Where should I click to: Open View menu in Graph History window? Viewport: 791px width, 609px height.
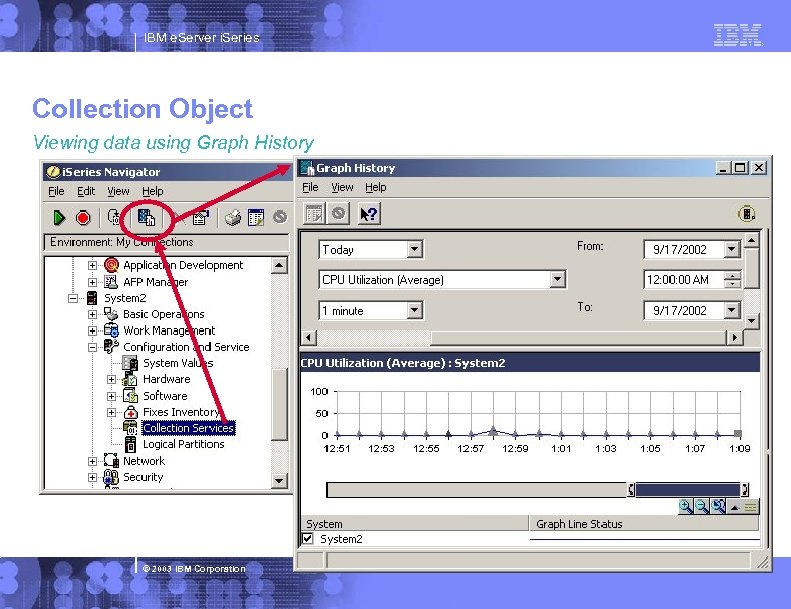click(x=342, y=187)
